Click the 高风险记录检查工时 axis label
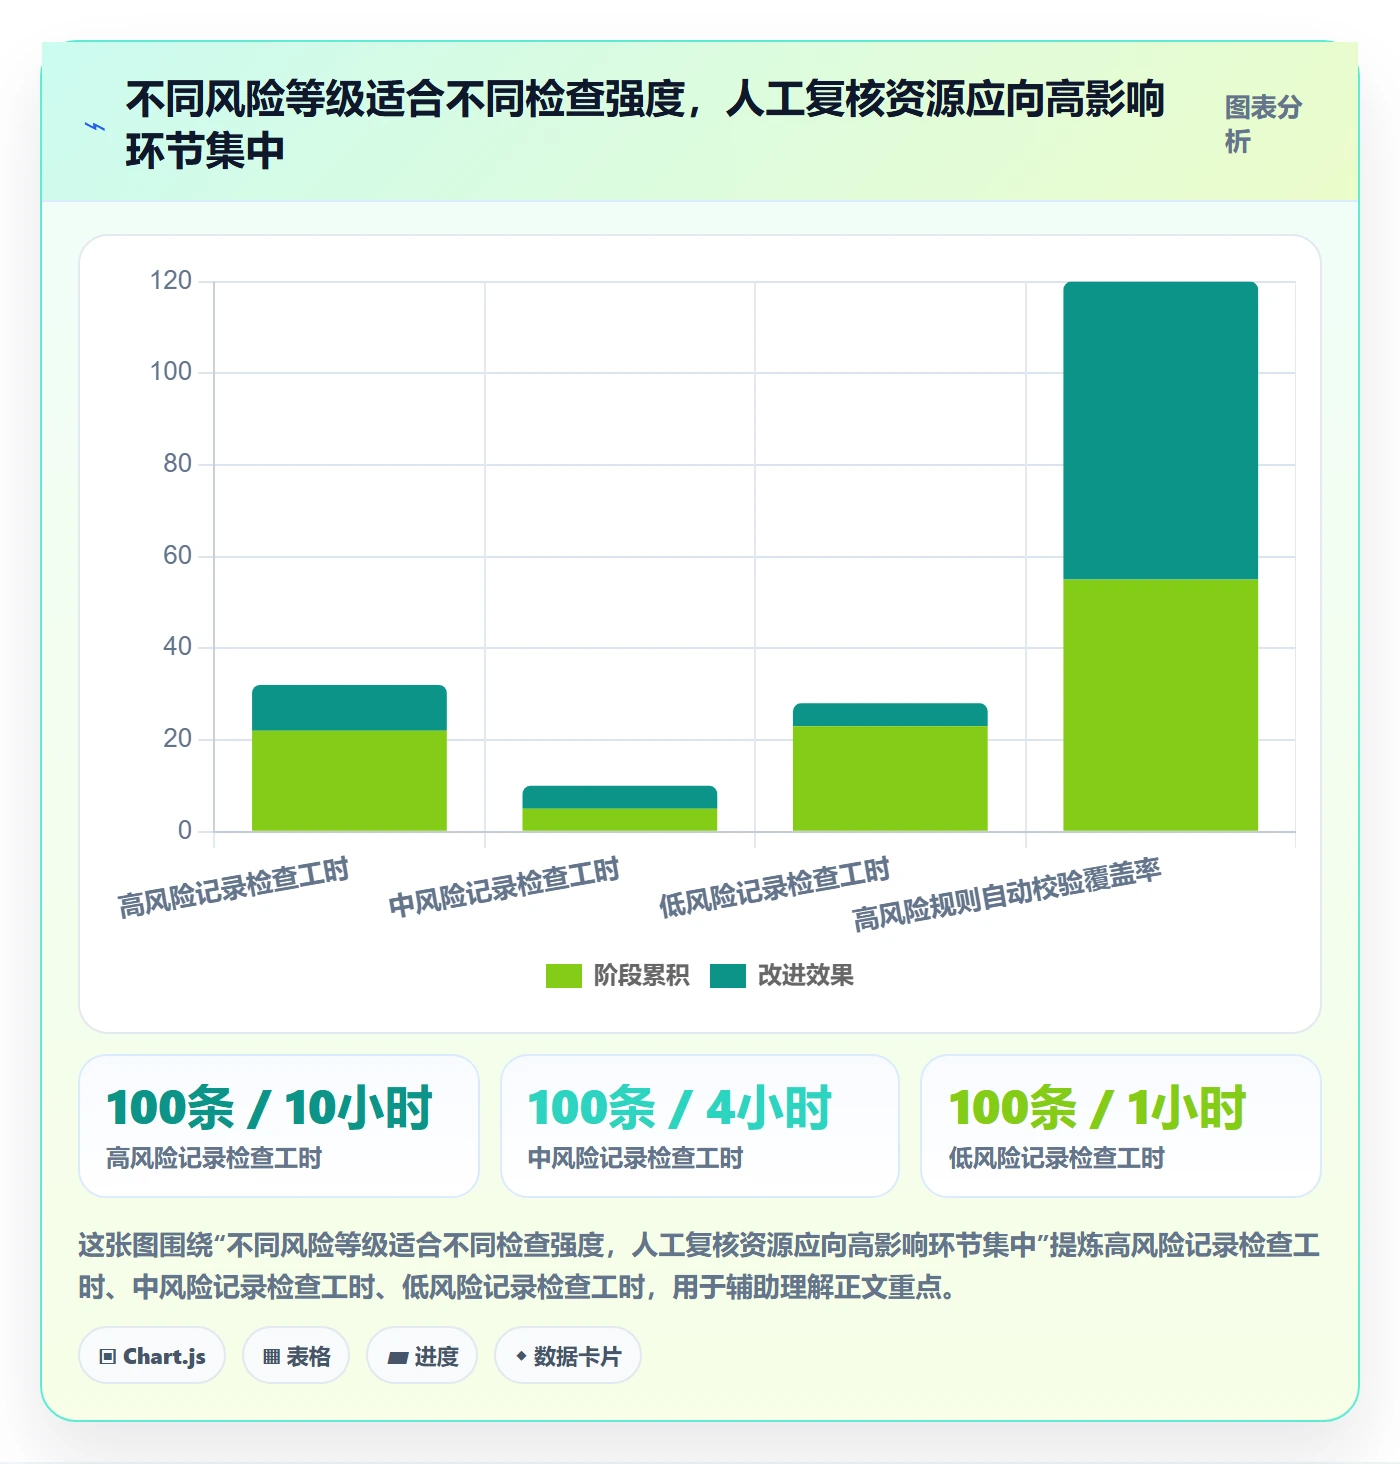Viewport: 1400px width, 1464px height. pyautogui.click(x=234, y=887)
